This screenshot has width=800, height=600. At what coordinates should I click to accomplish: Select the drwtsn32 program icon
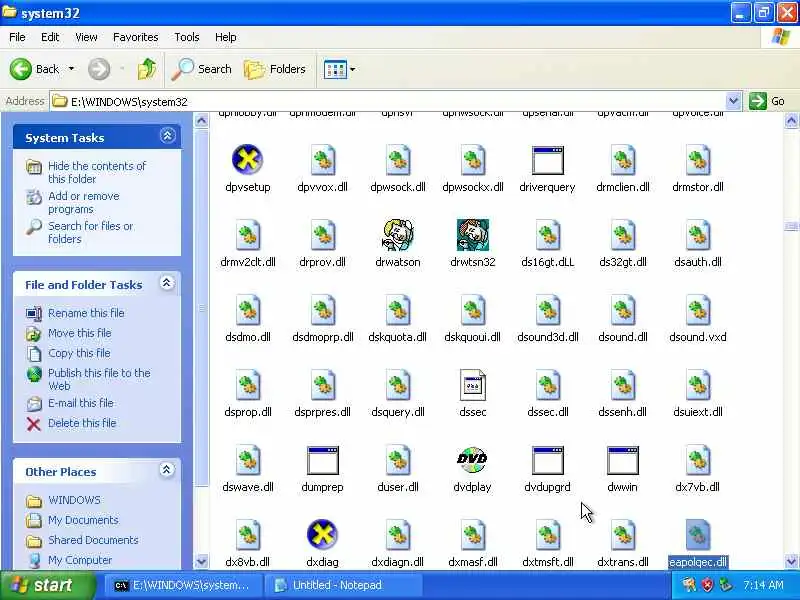pos(472,235)
